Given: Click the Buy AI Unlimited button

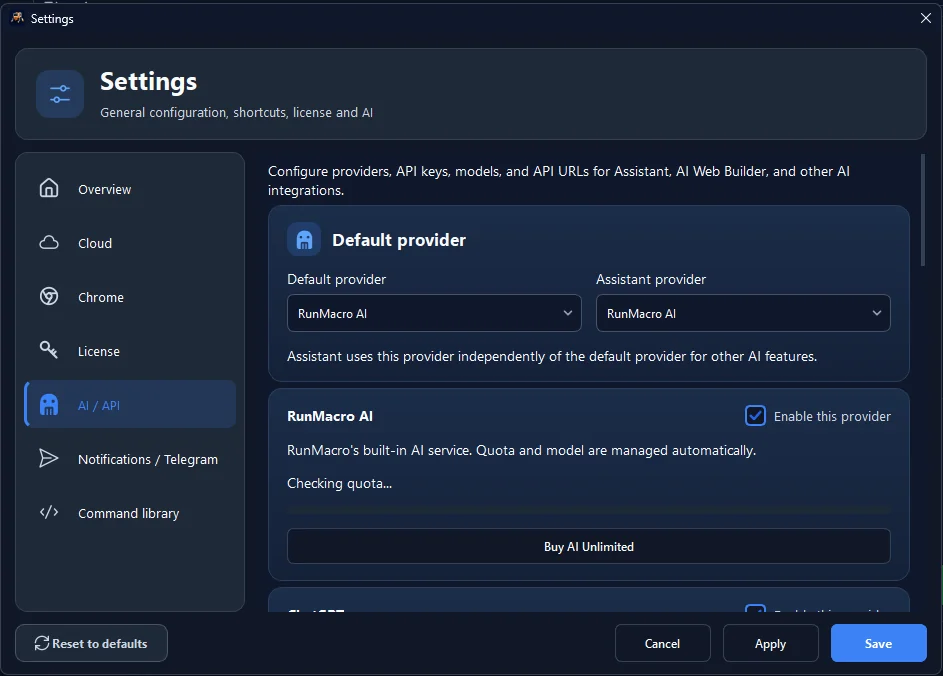Looking at the screenshot, I should pos(589,546).
